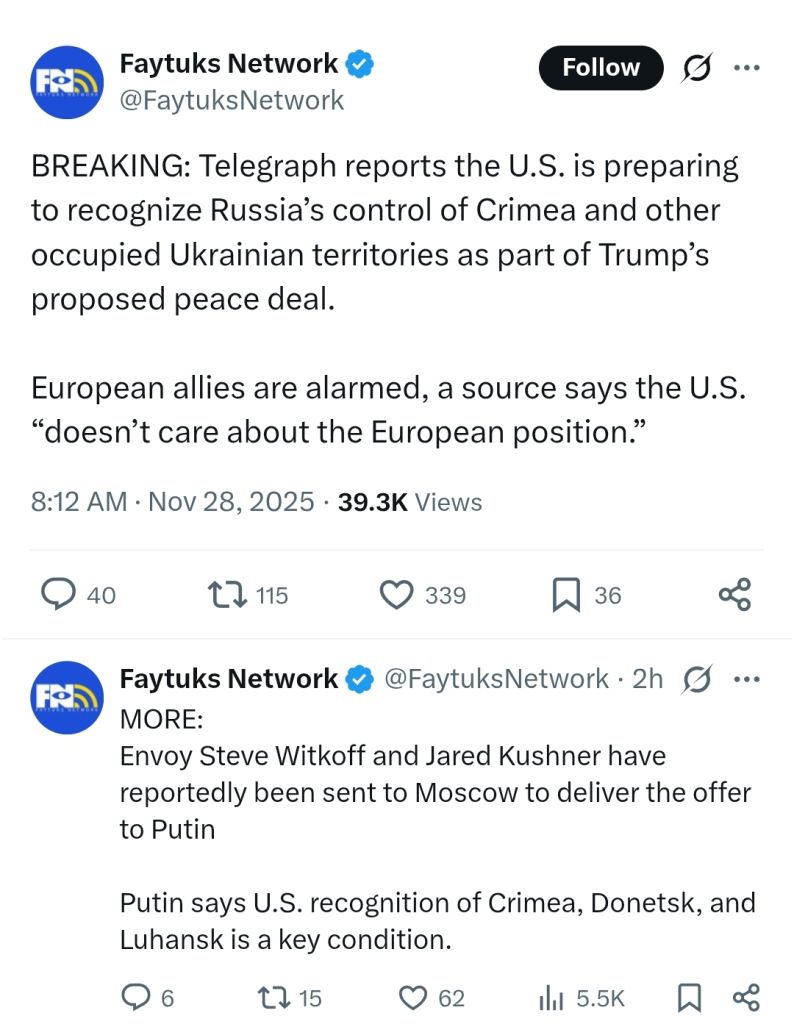Image resolution: width=794 pixels, height=1024 pixels.
Task: Repost the main BREAKING post
Action: [222, 595]
